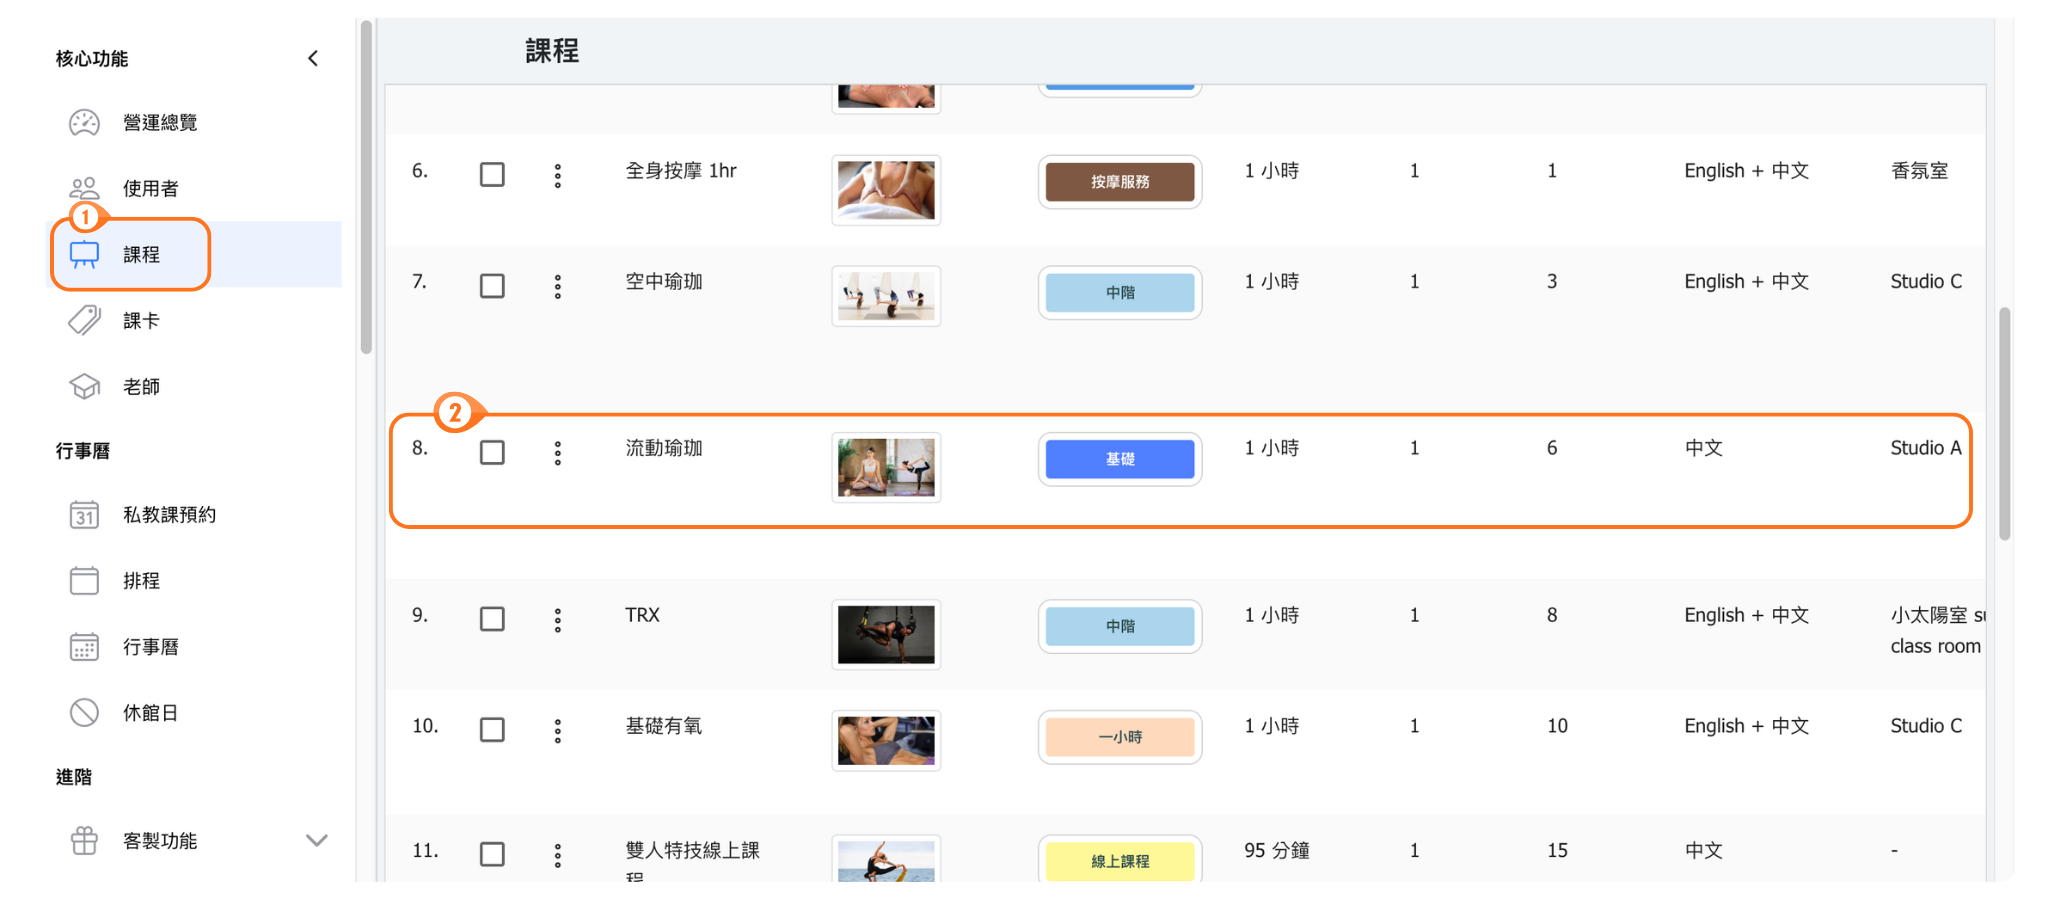Open the 老師 graduation cap icon
Viewport: 2048px width, 900px height.
[x=84, y=387]
